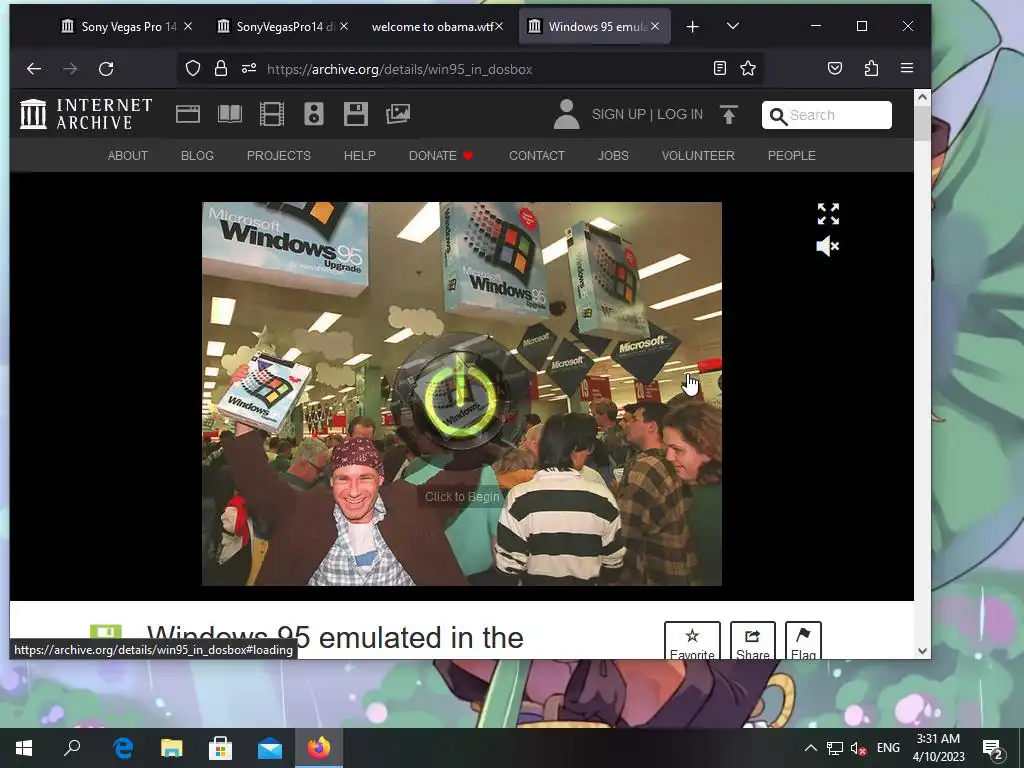Open the Audio speaker icon
1024x768 pixels.
(314, 114)
